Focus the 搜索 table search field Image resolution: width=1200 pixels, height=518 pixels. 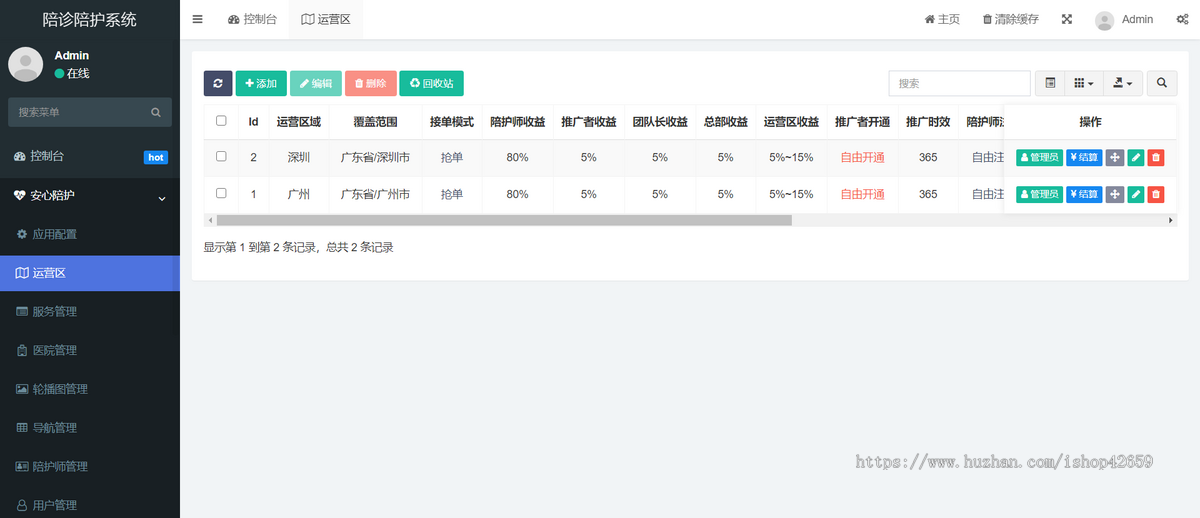coord(959,84)
